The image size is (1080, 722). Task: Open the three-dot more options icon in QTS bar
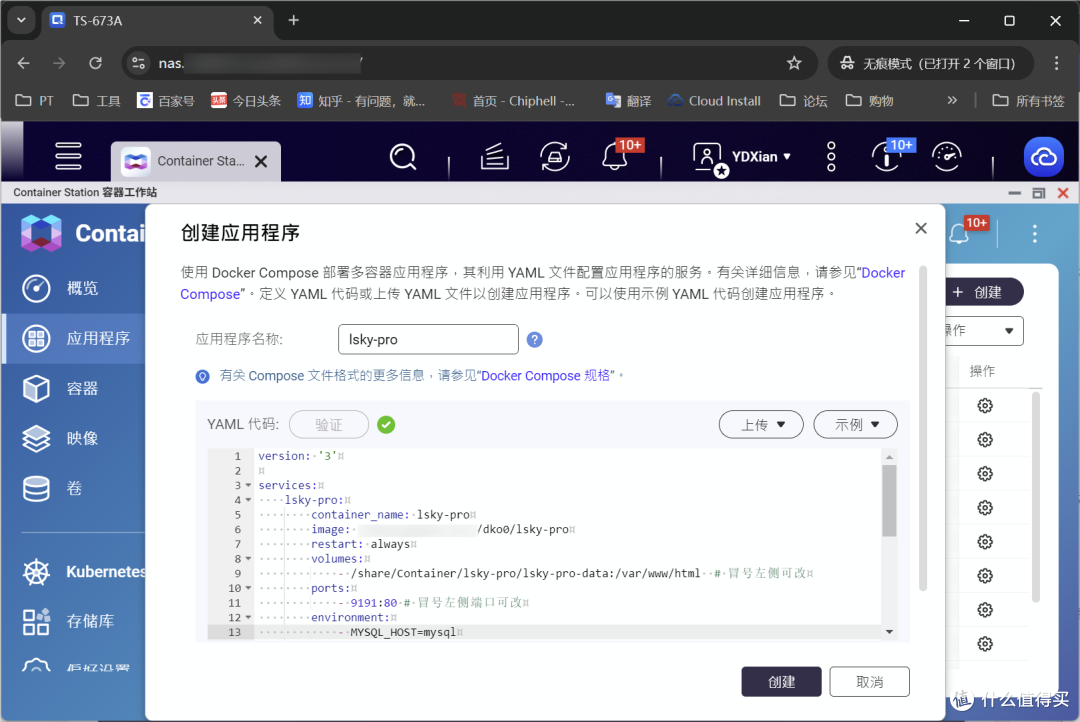click(x=831, y=157)
